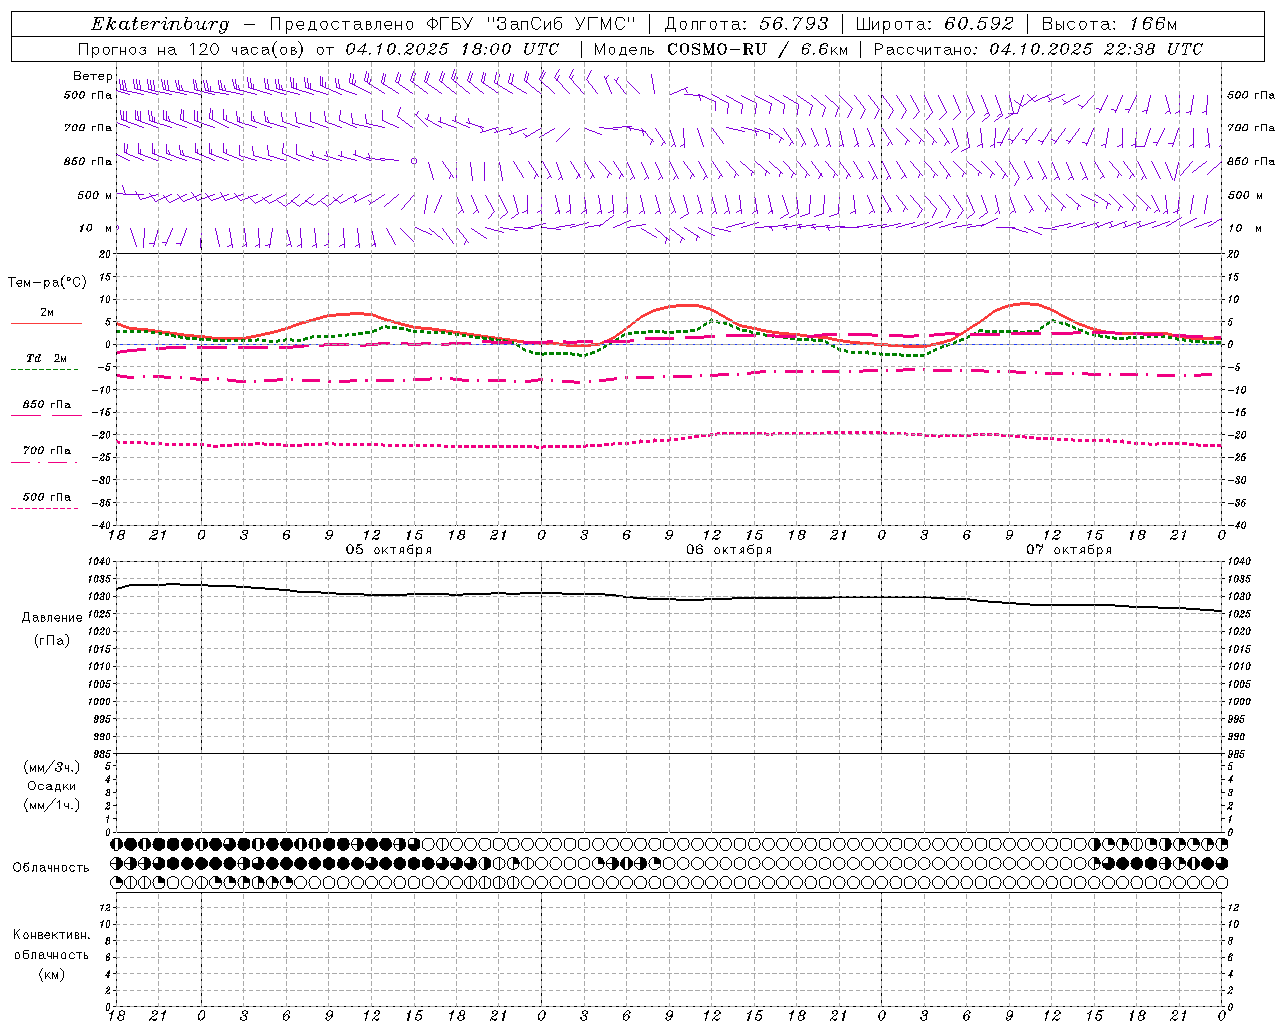Click right-side '10 м' wind level label
This screenshot has height=1024, width=1280.
pos(1244,228)
